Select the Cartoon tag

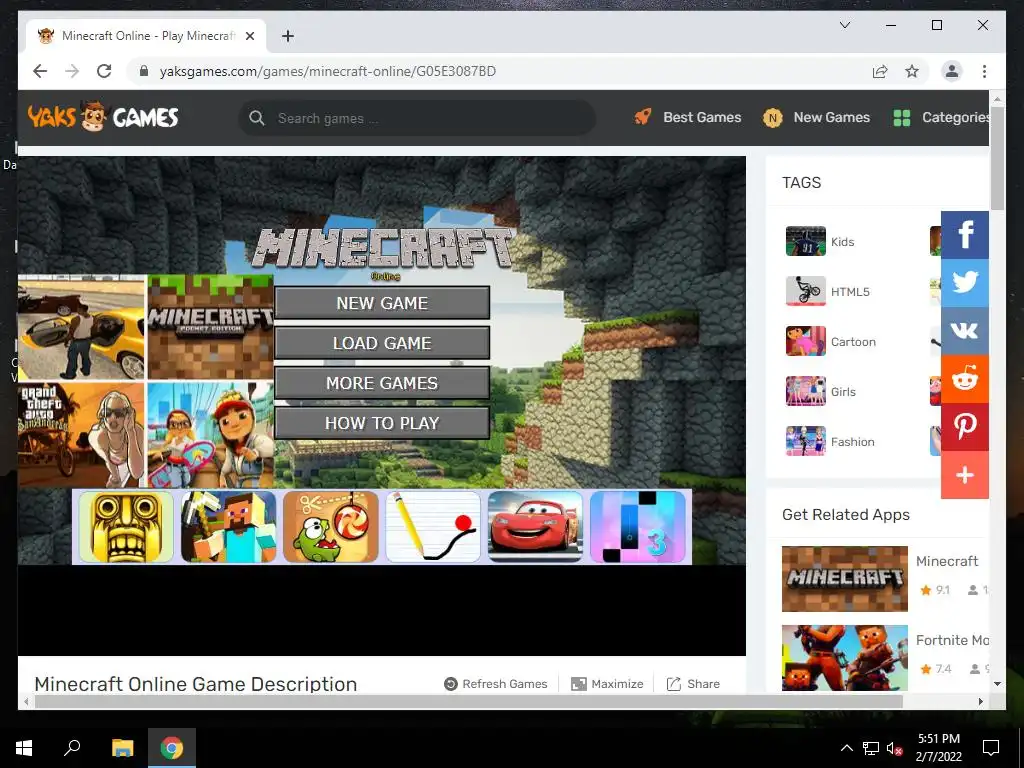pos(831,342)
